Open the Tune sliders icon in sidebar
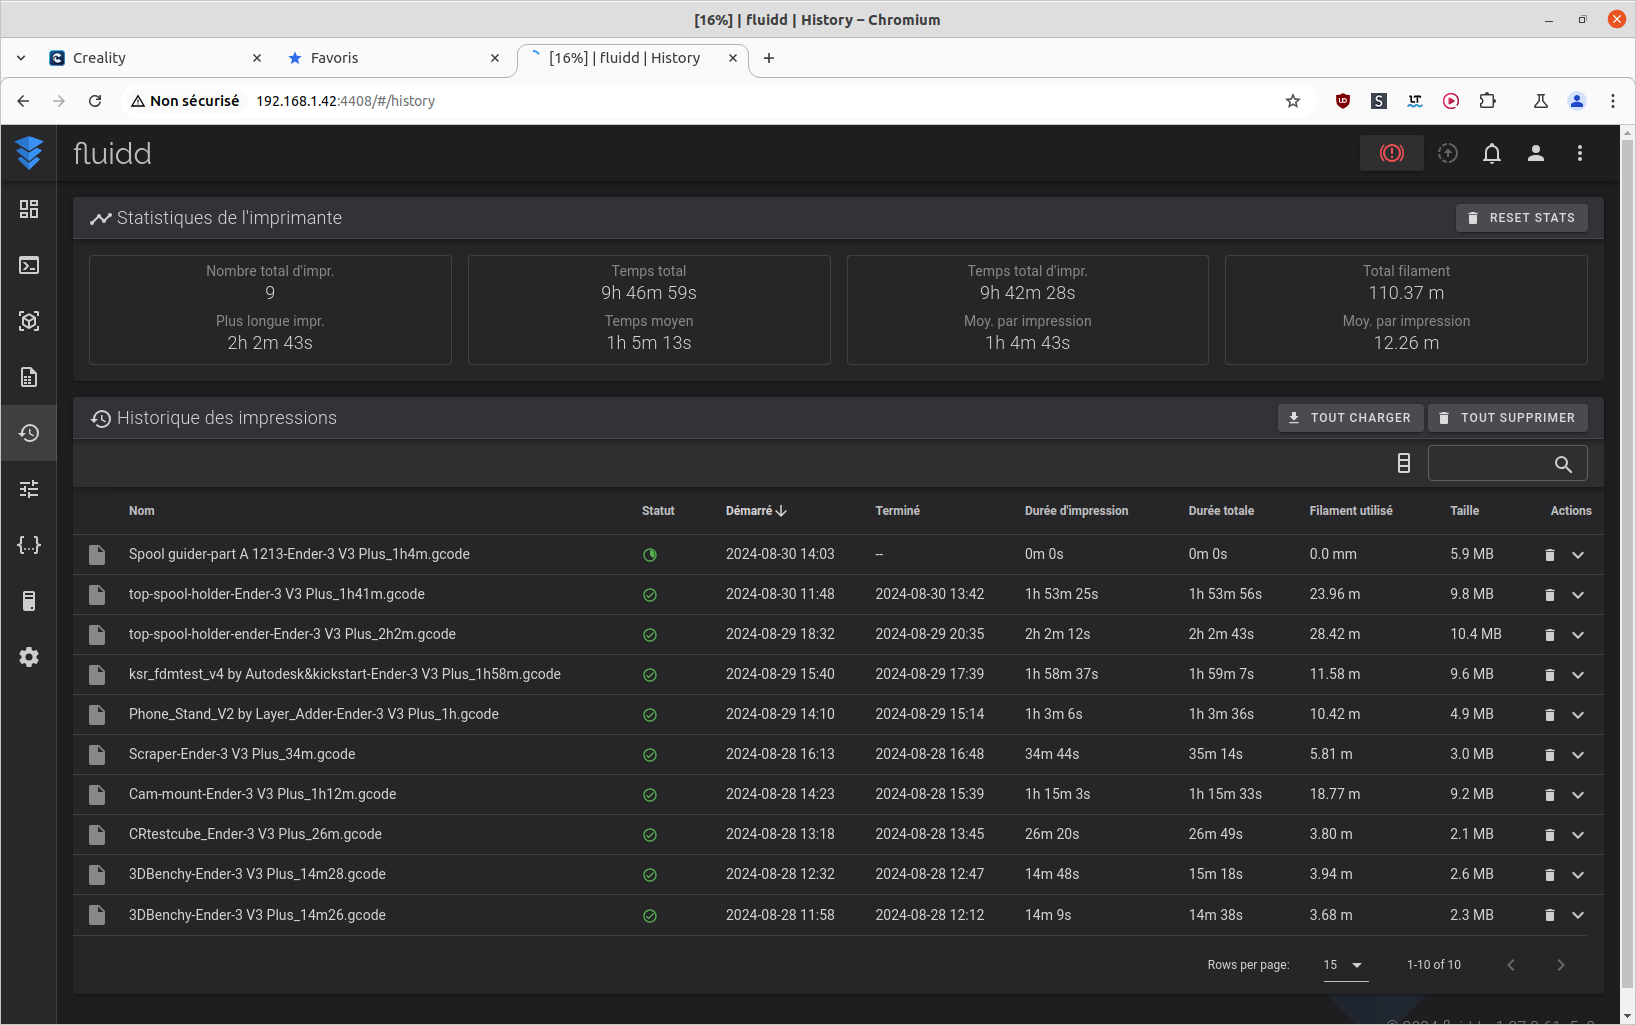The height and width of the screenshot is (1025, 1636). (x=29, y=489)
